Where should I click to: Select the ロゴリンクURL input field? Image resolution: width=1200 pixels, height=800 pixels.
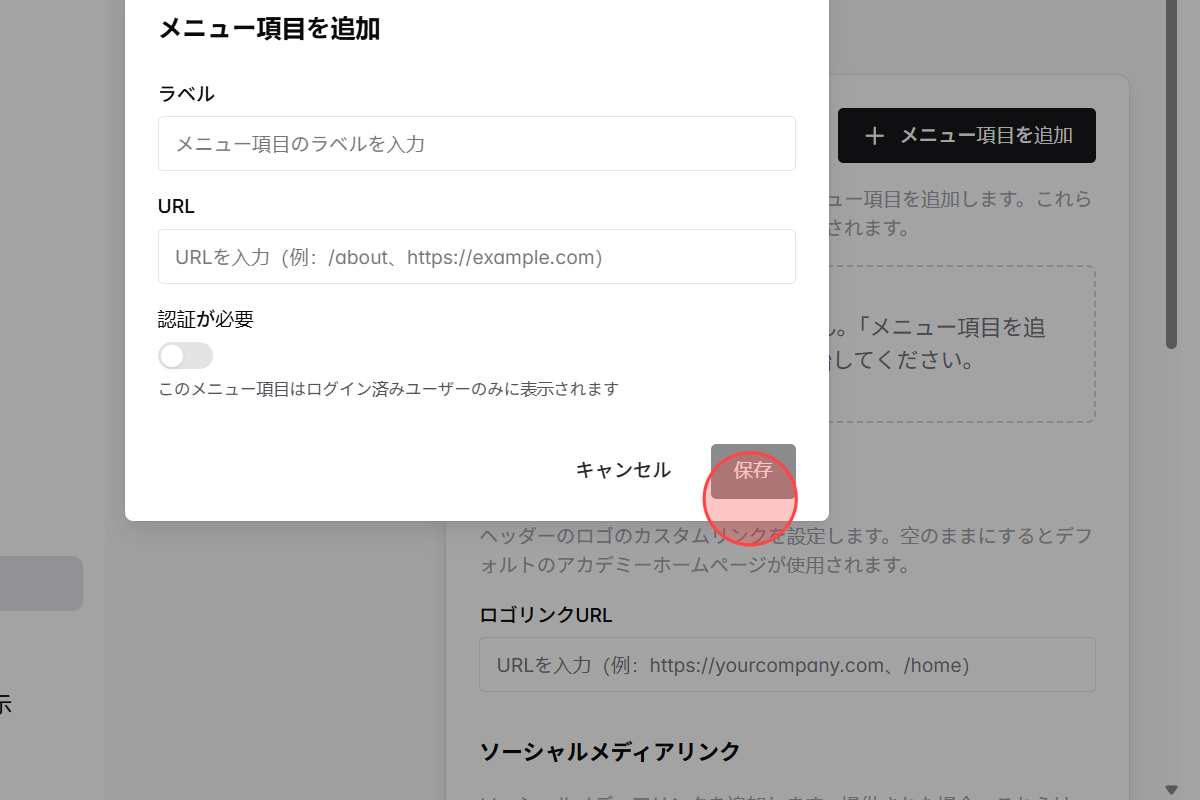coord(787,664)
